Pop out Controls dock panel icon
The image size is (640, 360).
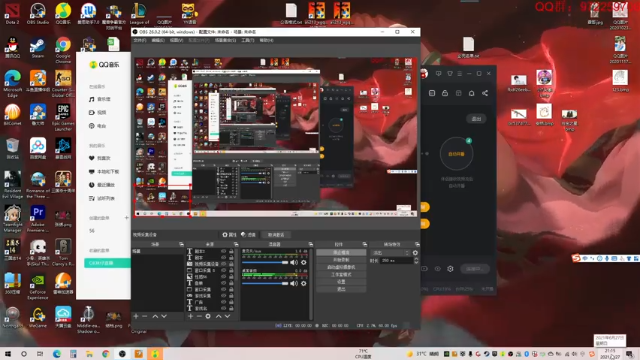364,244
